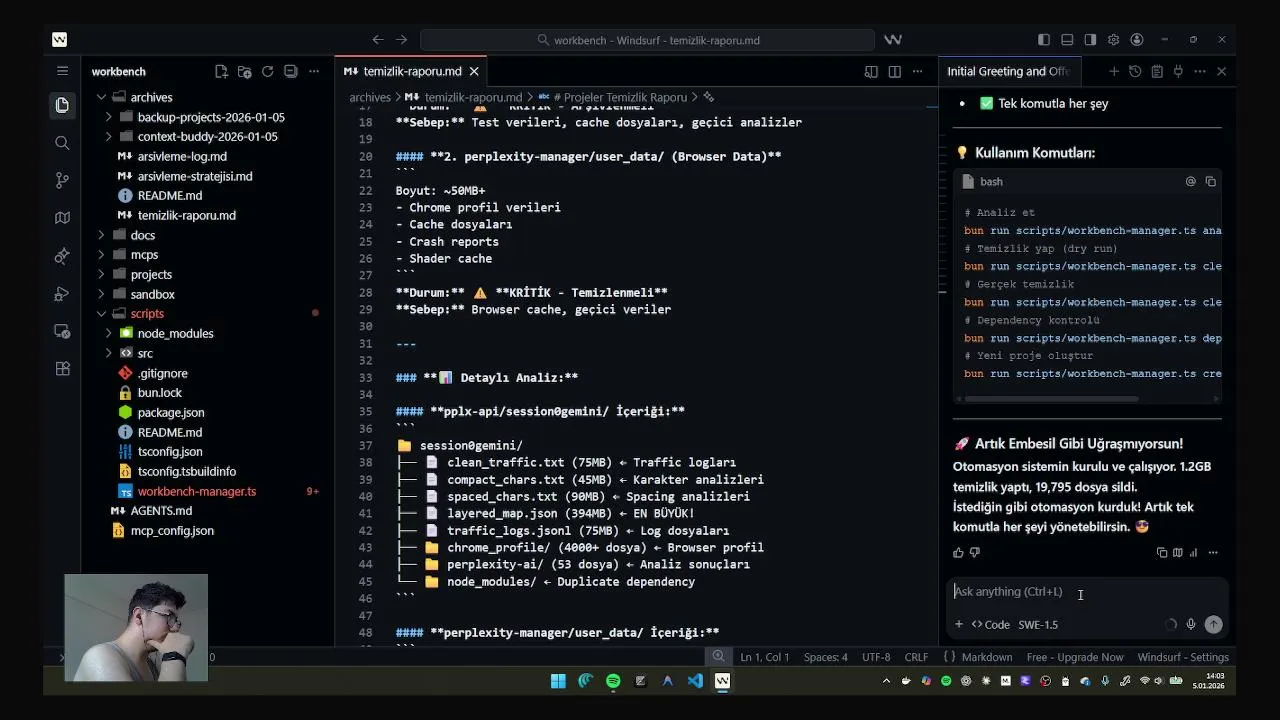The width and height of the screenshot is (1280, 720).
Task: Open the Manage settings gear in title bar
Action: [1113, 39]
